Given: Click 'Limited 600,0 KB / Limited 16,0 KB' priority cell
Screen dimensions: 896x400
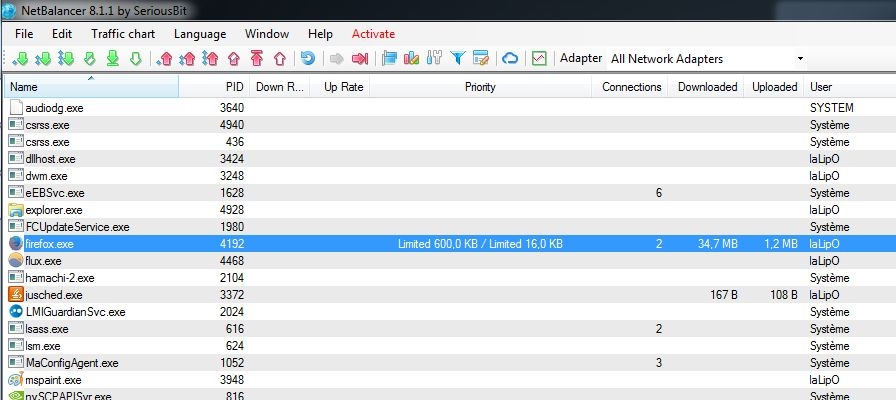Looking at the screenshot, I should point(481,244).
